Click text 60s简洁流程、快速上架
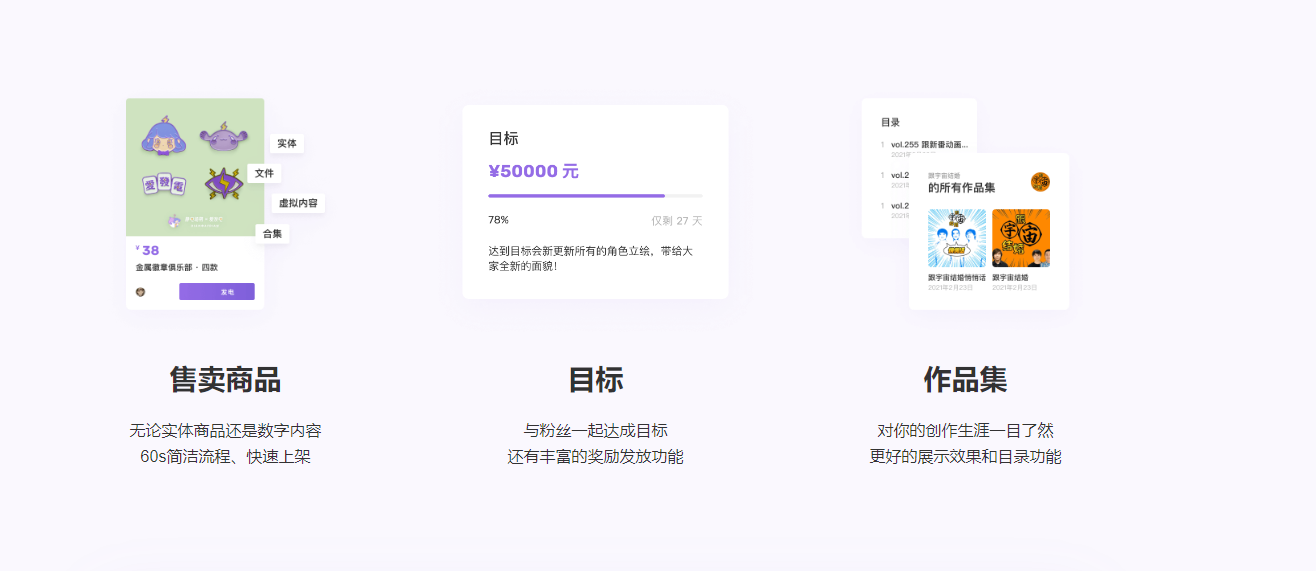Screen dimensions: 1316x571 [x=225, y=457]
